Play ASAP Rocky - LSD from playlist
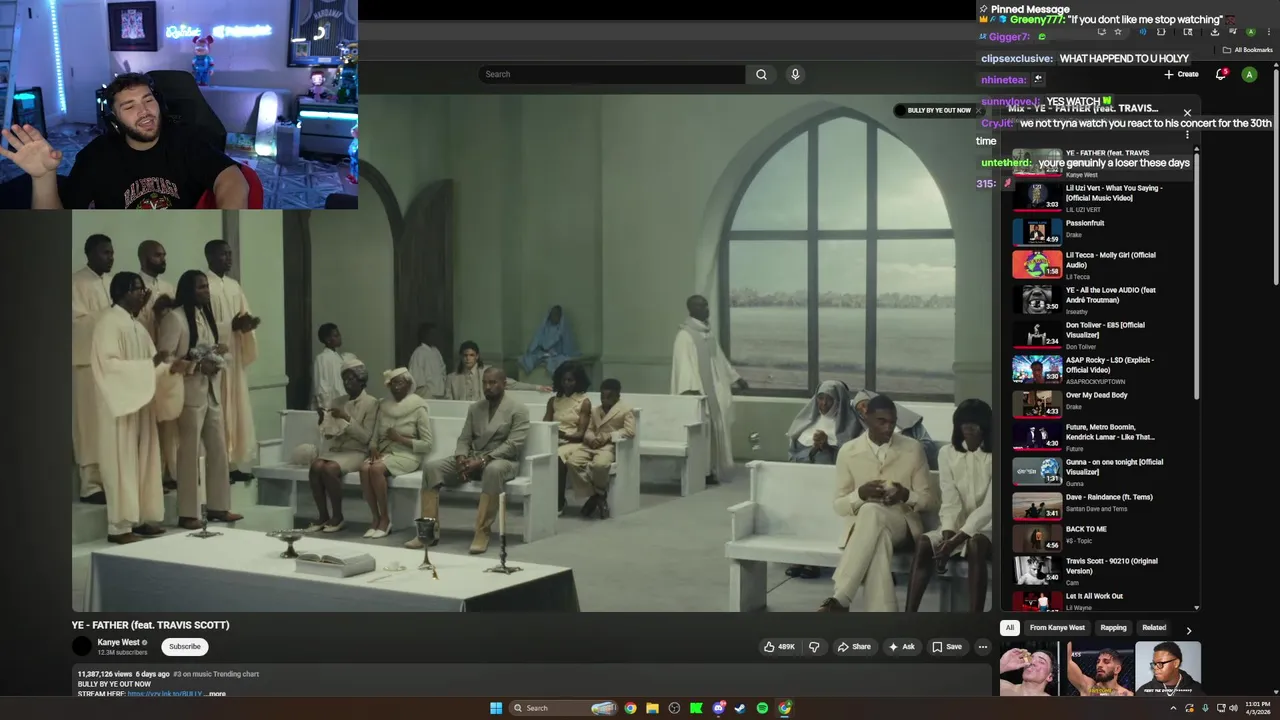Screen dimensions: 1280x720 [1098, 369]
